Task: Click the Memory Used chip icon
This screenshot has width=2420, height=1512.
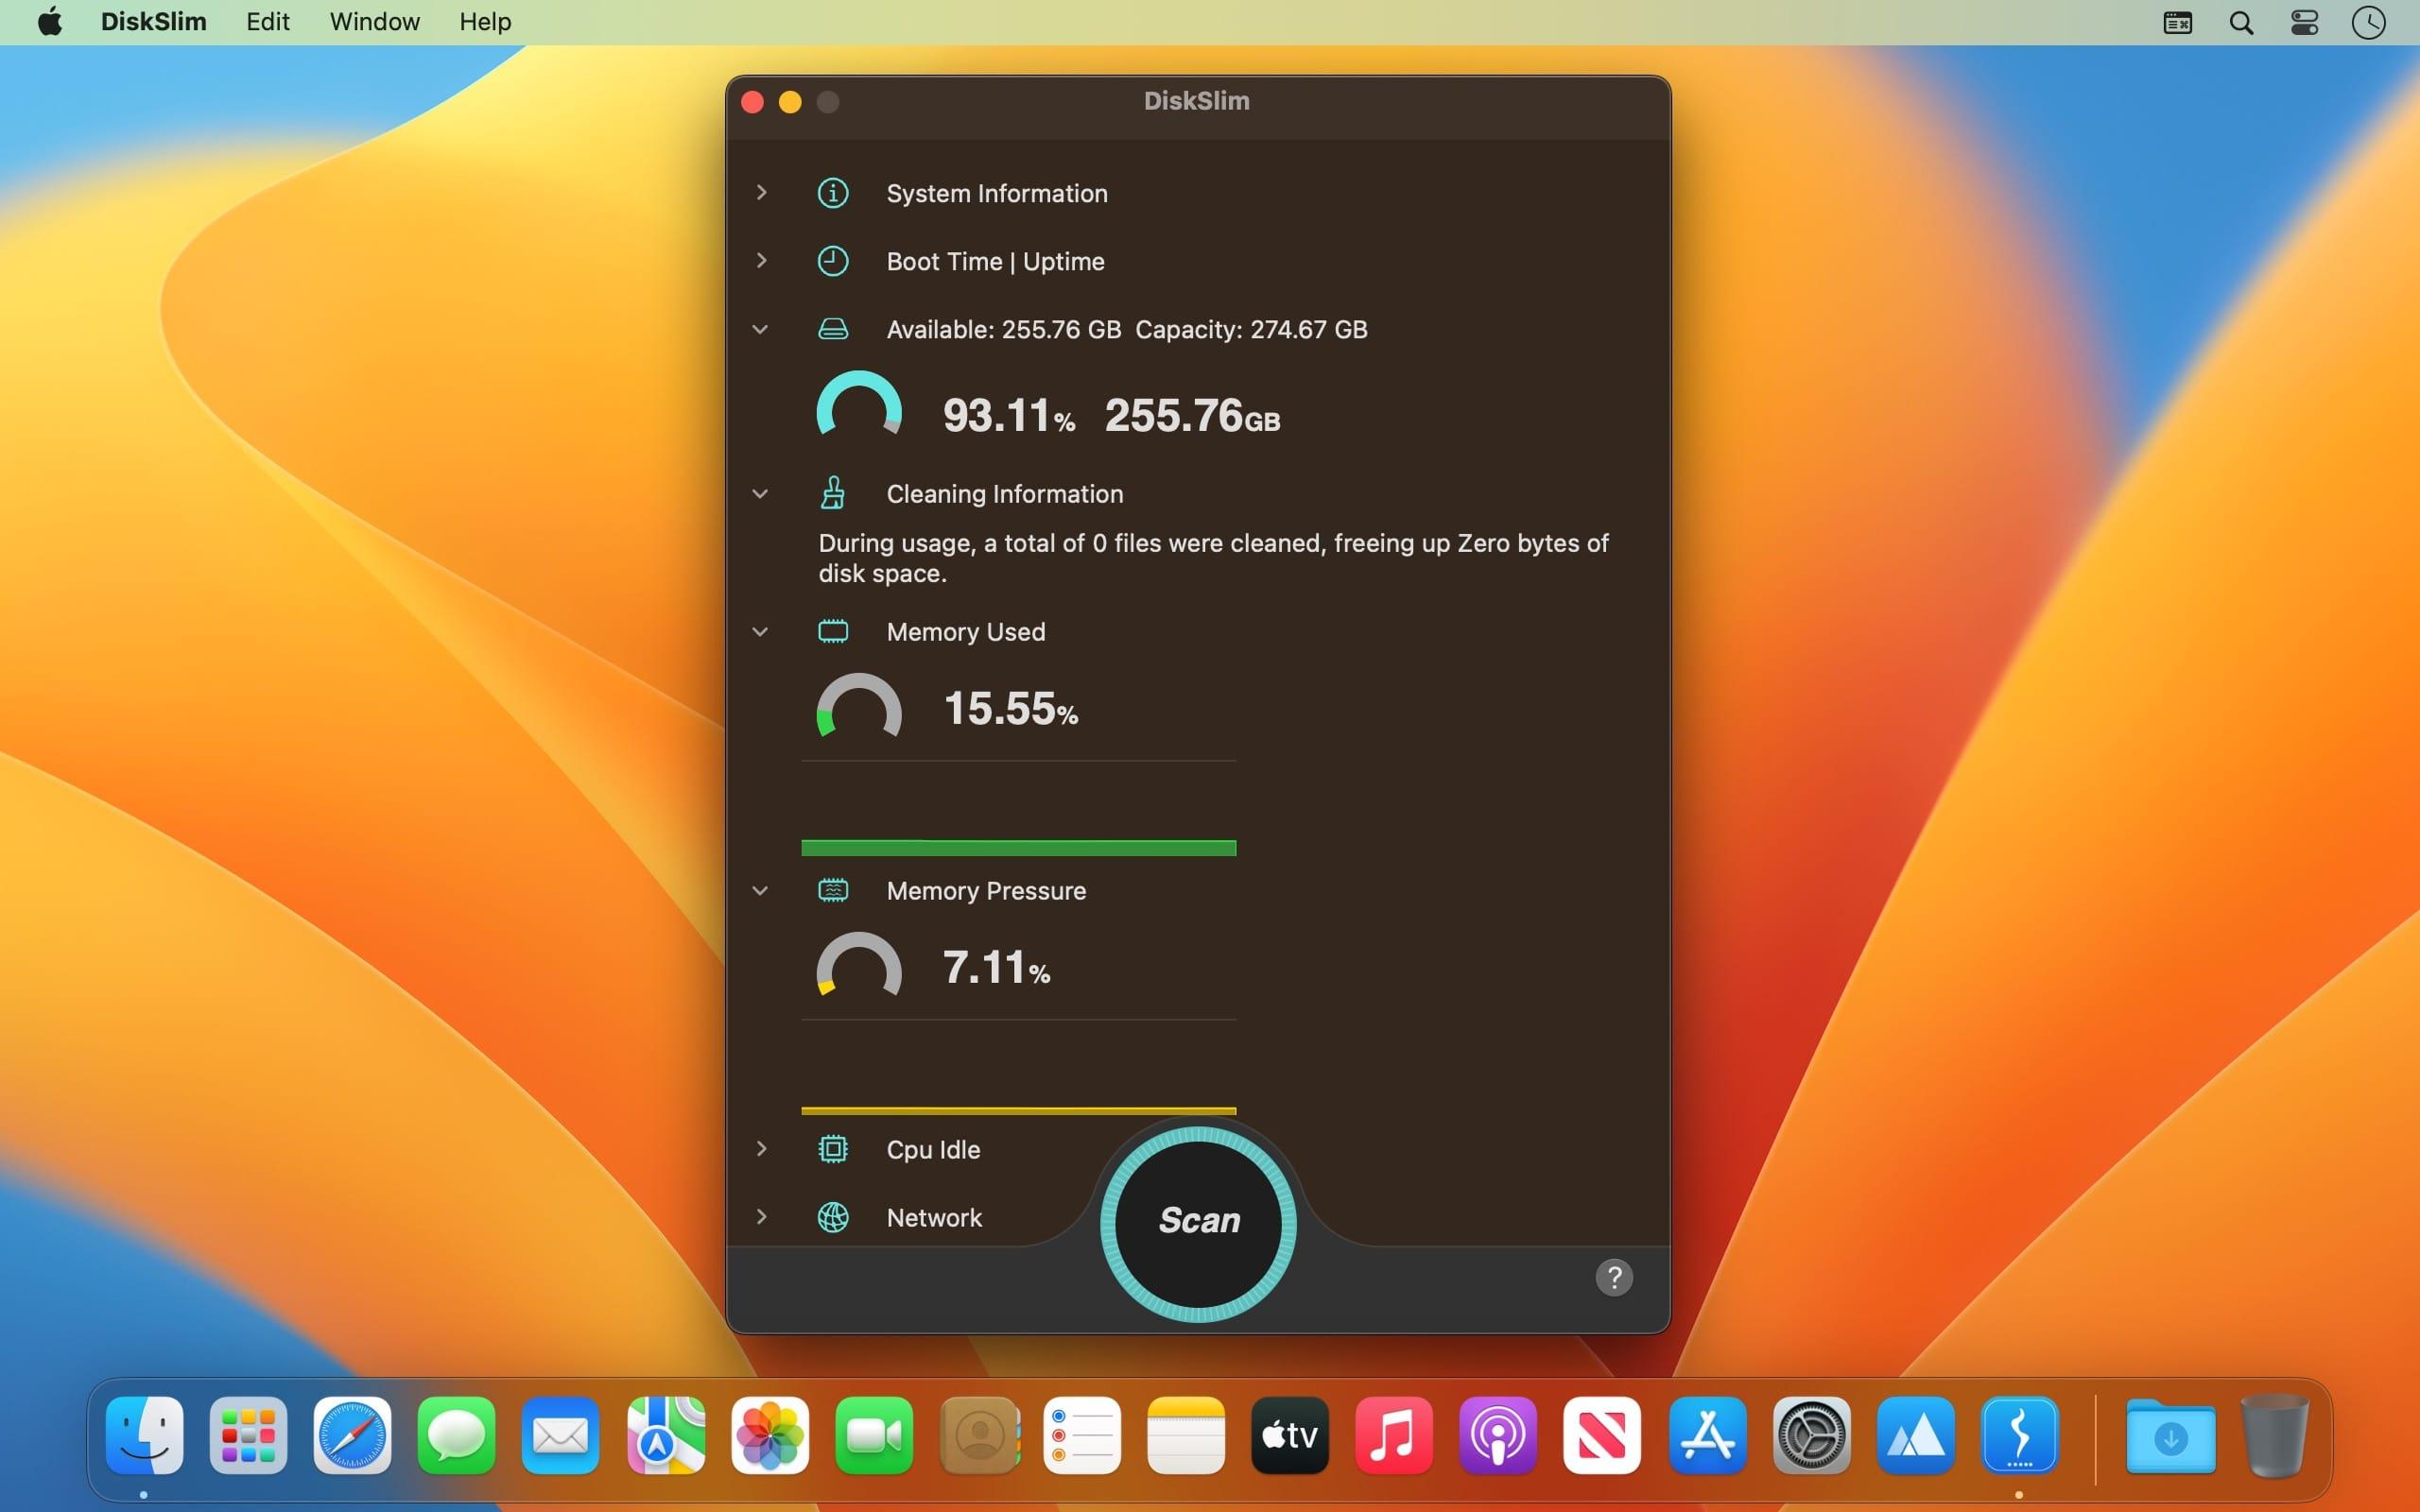Action: coord(833,631)
